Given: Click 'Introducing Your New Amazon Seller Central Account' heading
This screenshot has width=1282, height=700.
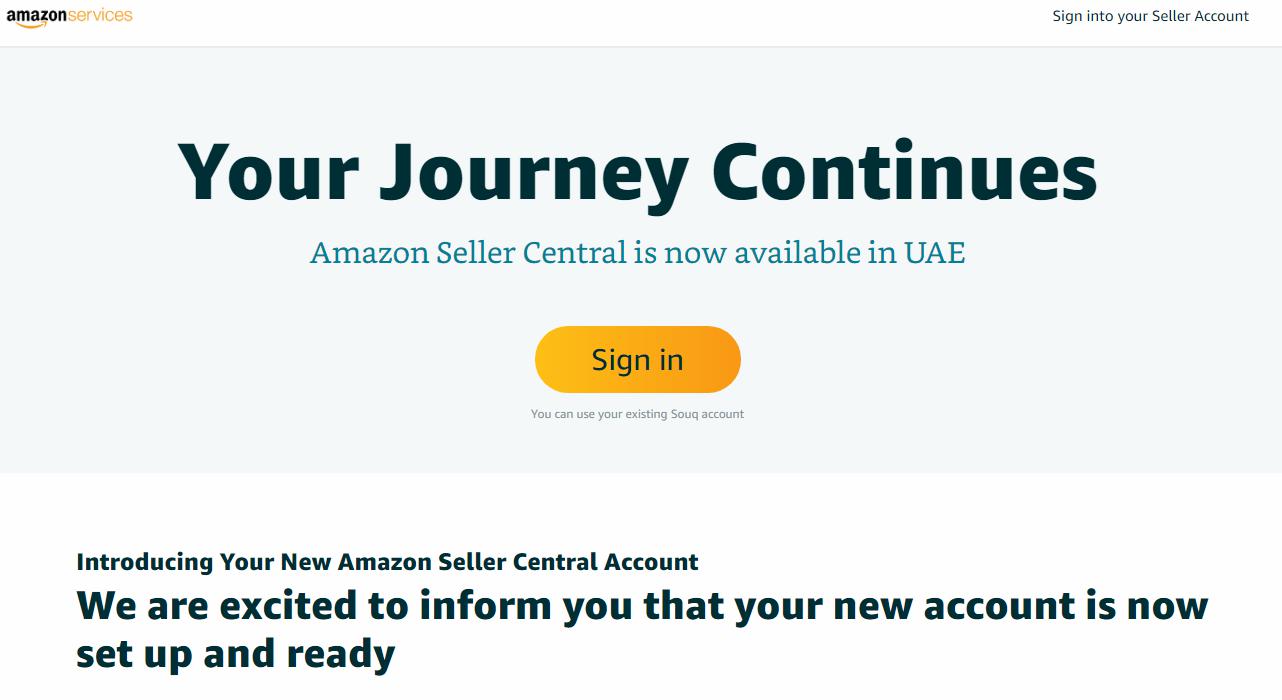Looking at the screenshot, I should tap(387, 562).
